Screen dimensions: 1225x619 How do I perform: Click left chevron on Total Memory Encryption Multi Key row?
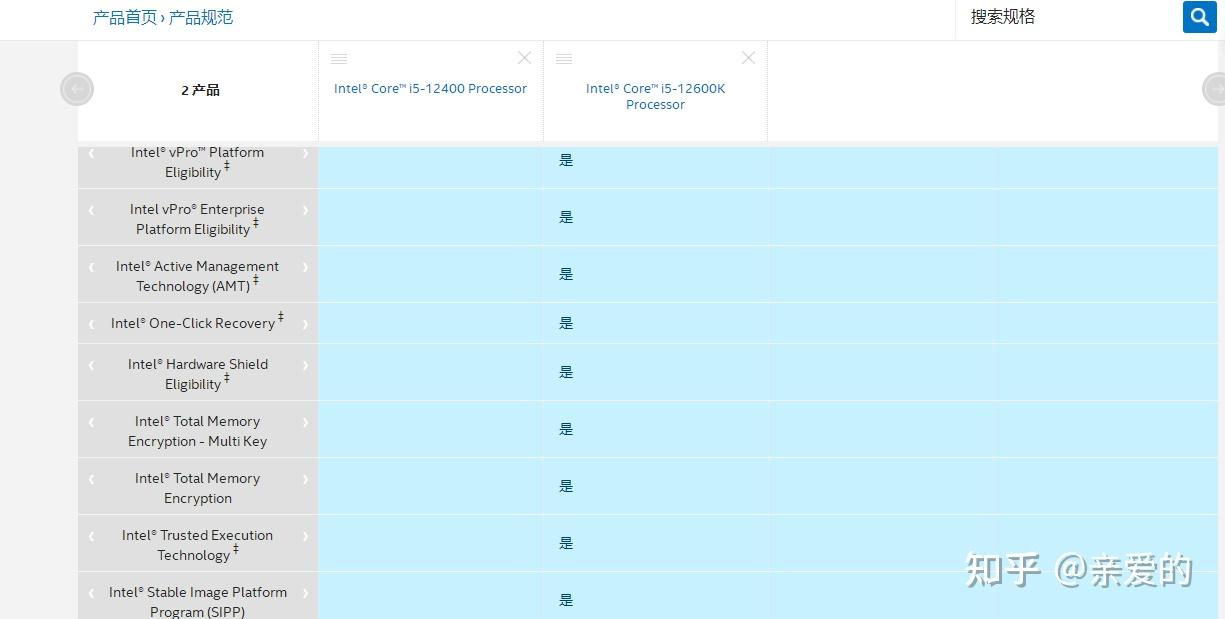coord(91,422)
